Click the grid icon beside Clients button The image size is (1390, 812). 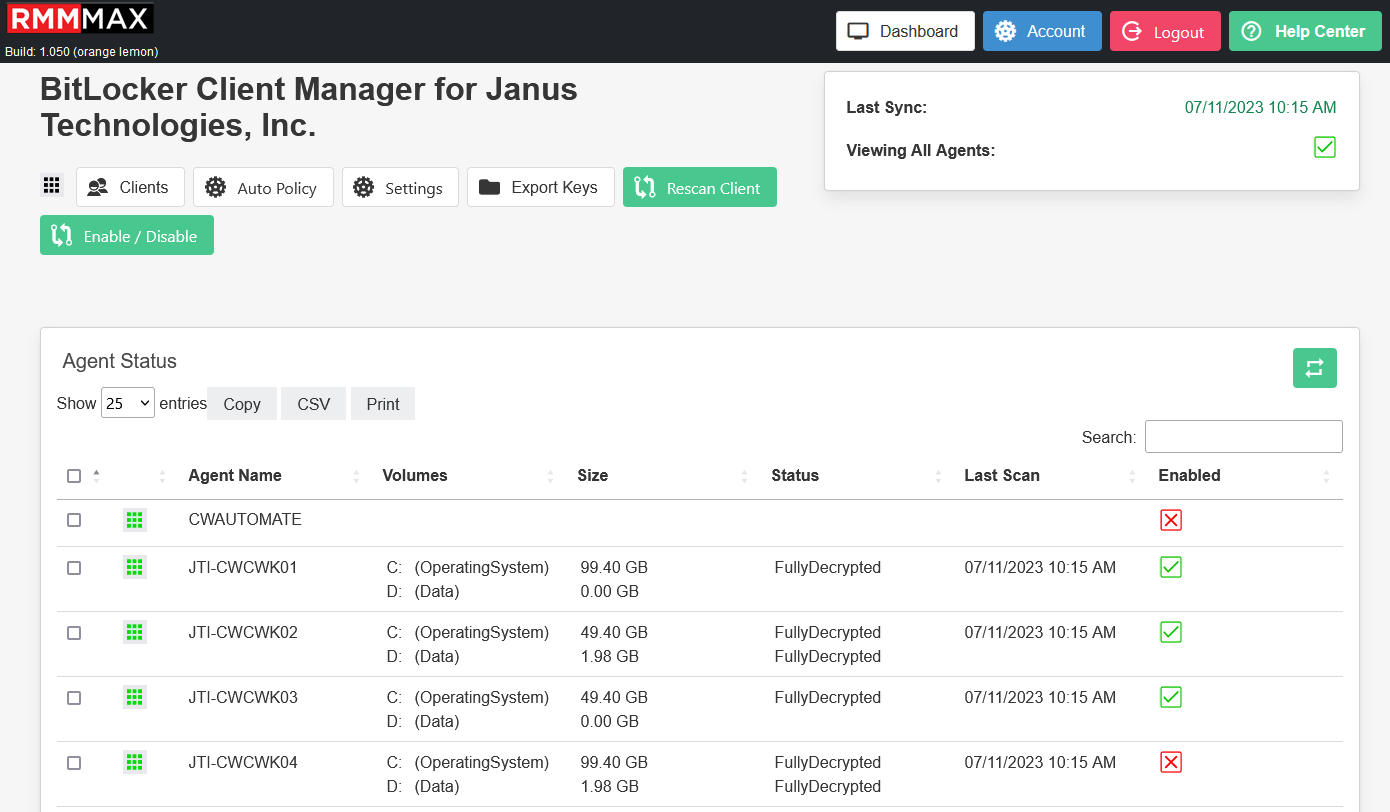52,186
